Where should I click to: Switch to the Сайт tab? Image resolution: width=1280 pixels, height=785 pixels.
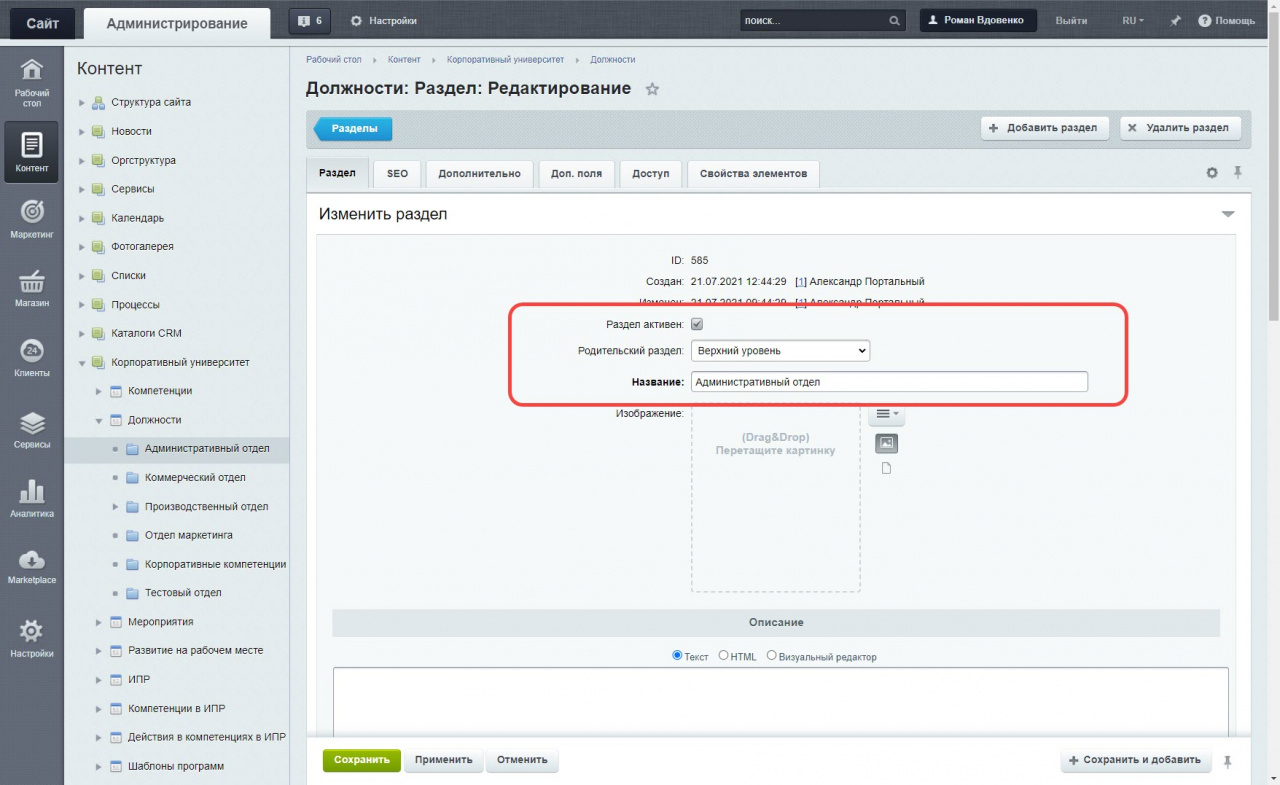[43, 24]
